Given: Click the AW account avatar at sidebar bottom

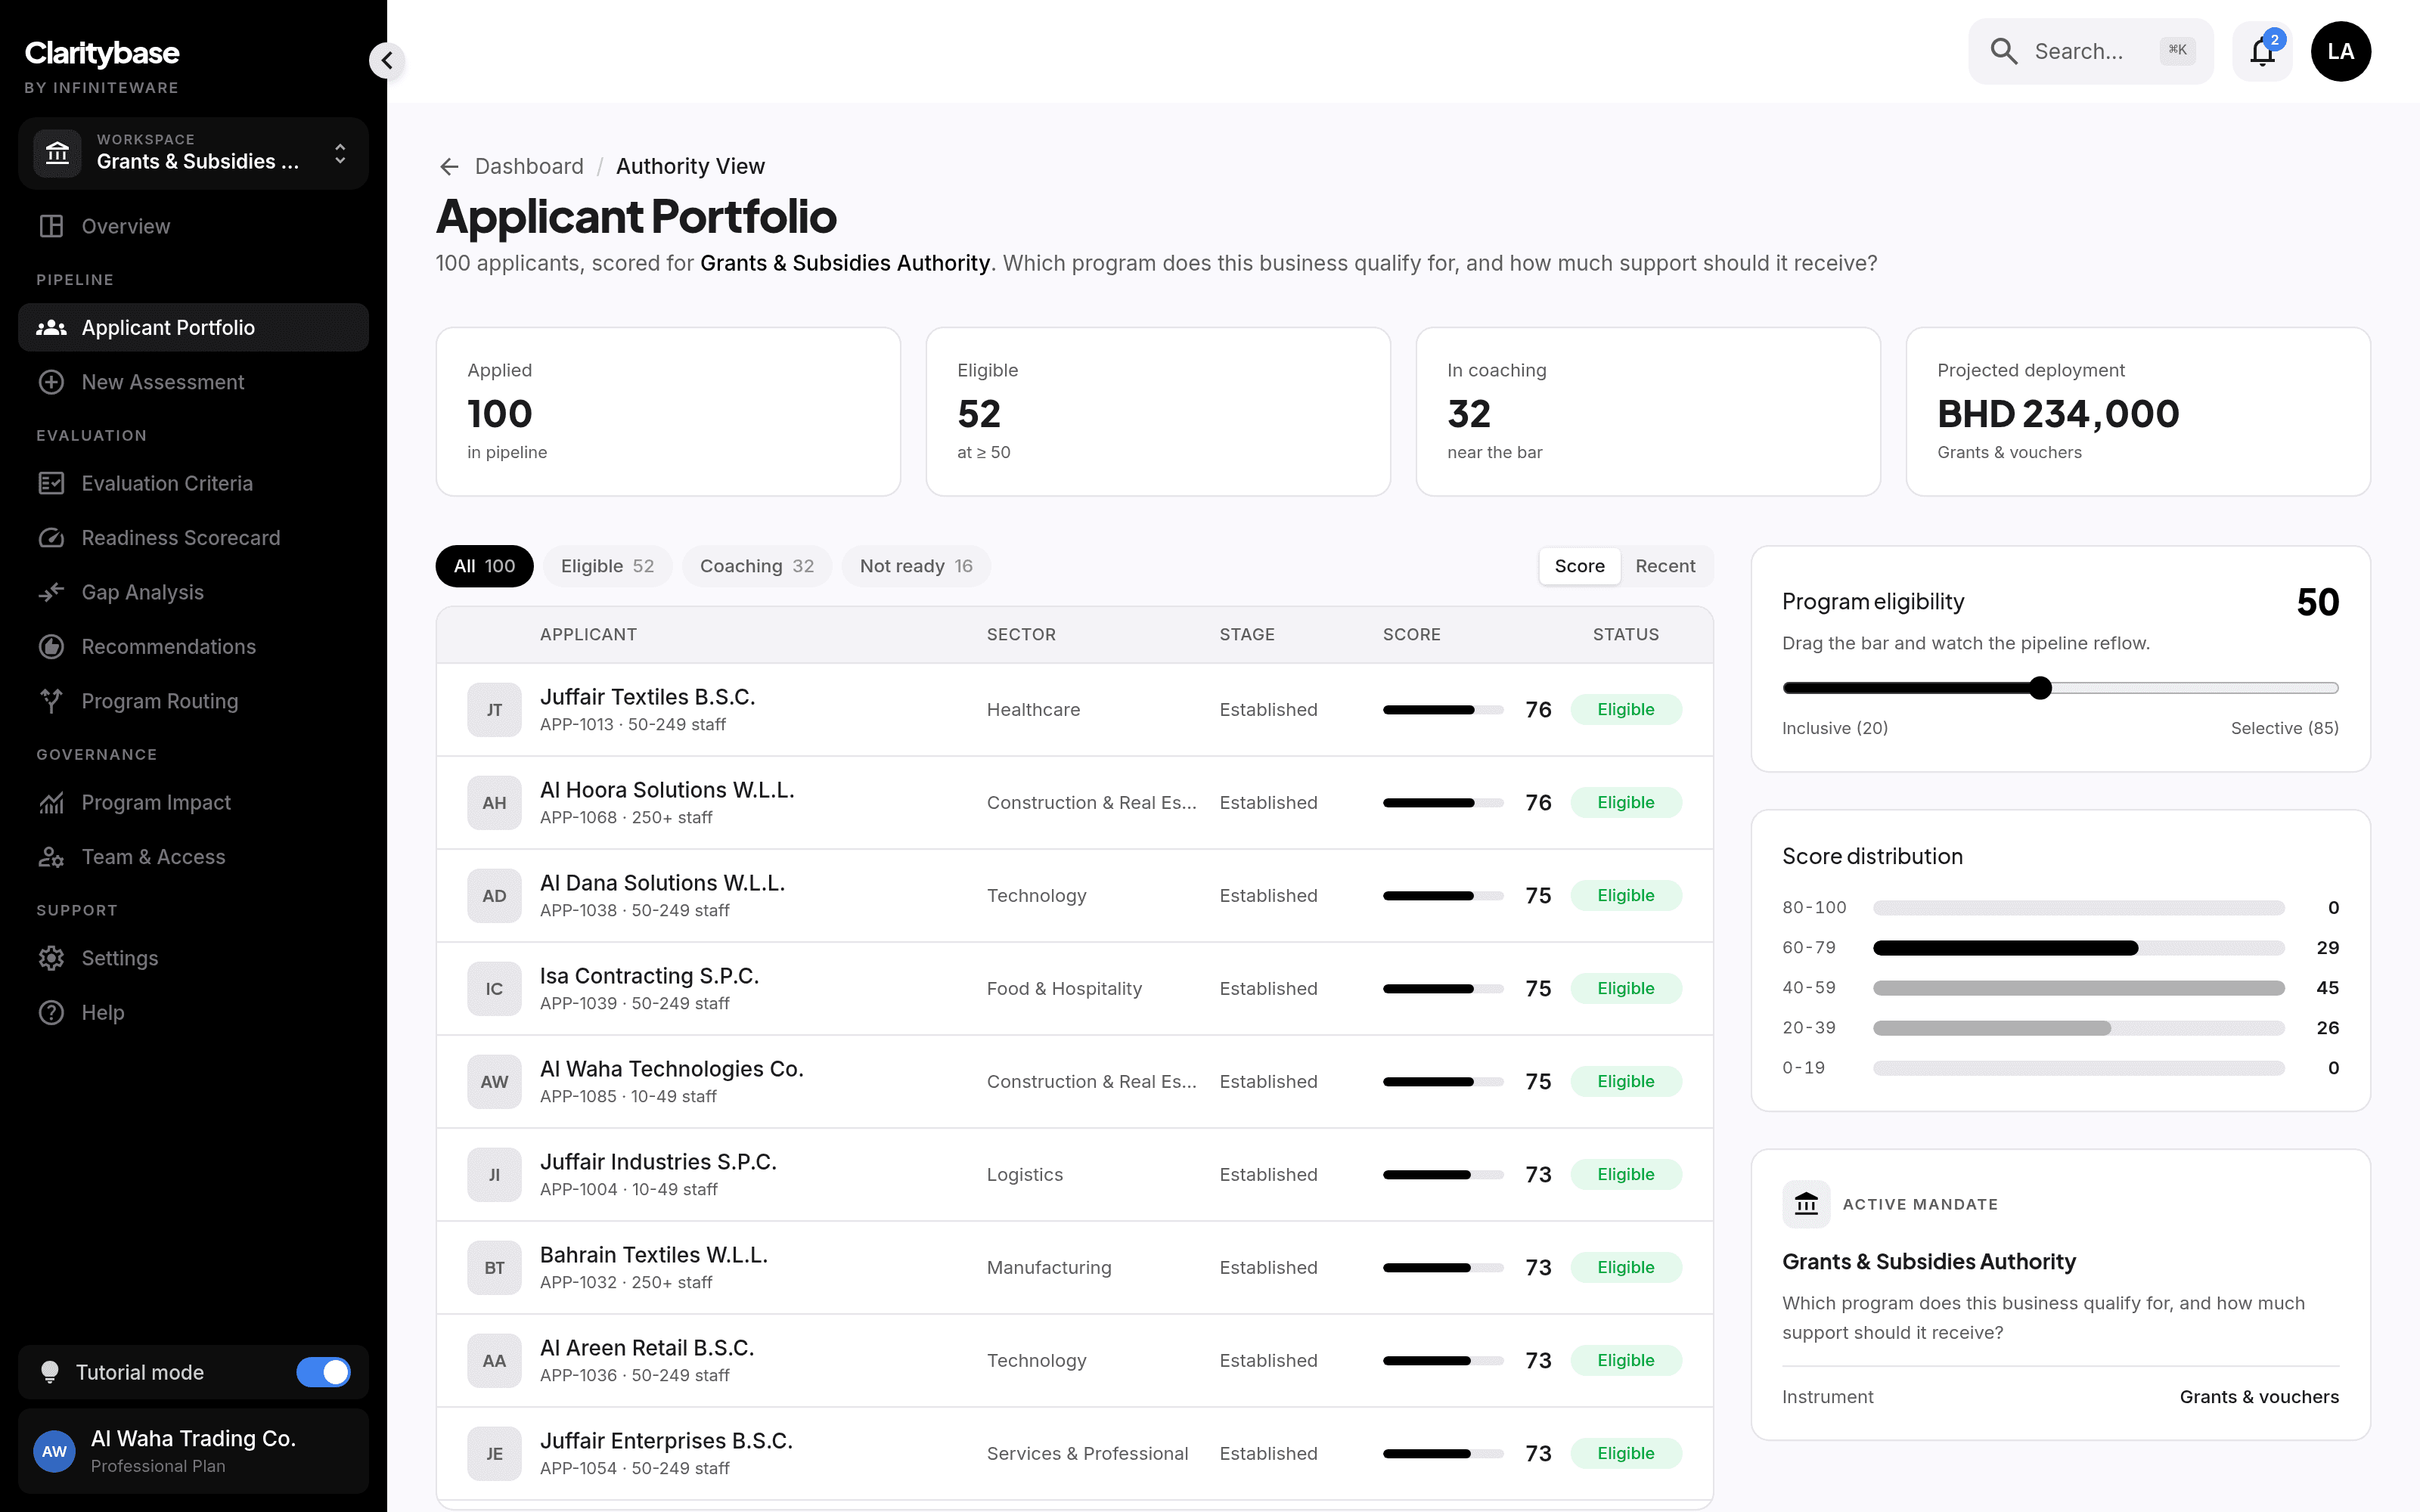Looking at the screenshot, I should click(x=55, y=1451).
